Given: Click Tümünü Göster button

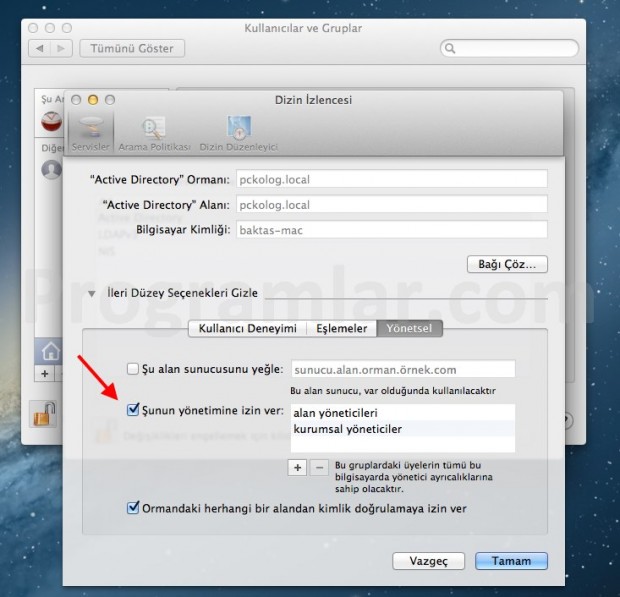Looking at the screenshot, I should point(132,48).
